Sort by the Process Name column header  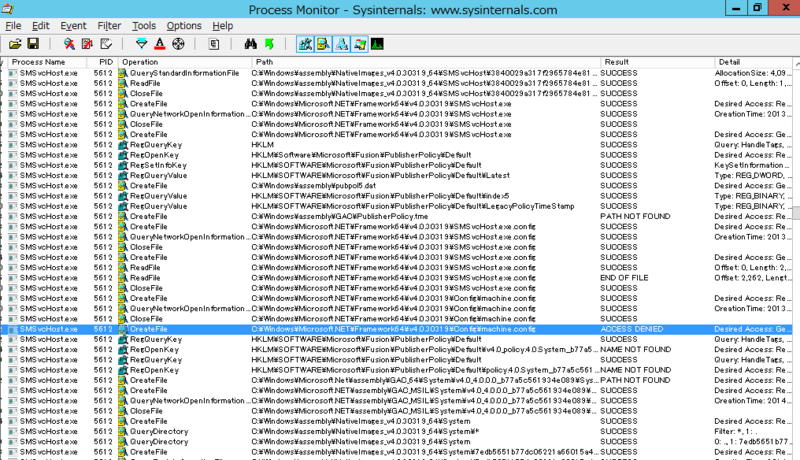point(45,62)
